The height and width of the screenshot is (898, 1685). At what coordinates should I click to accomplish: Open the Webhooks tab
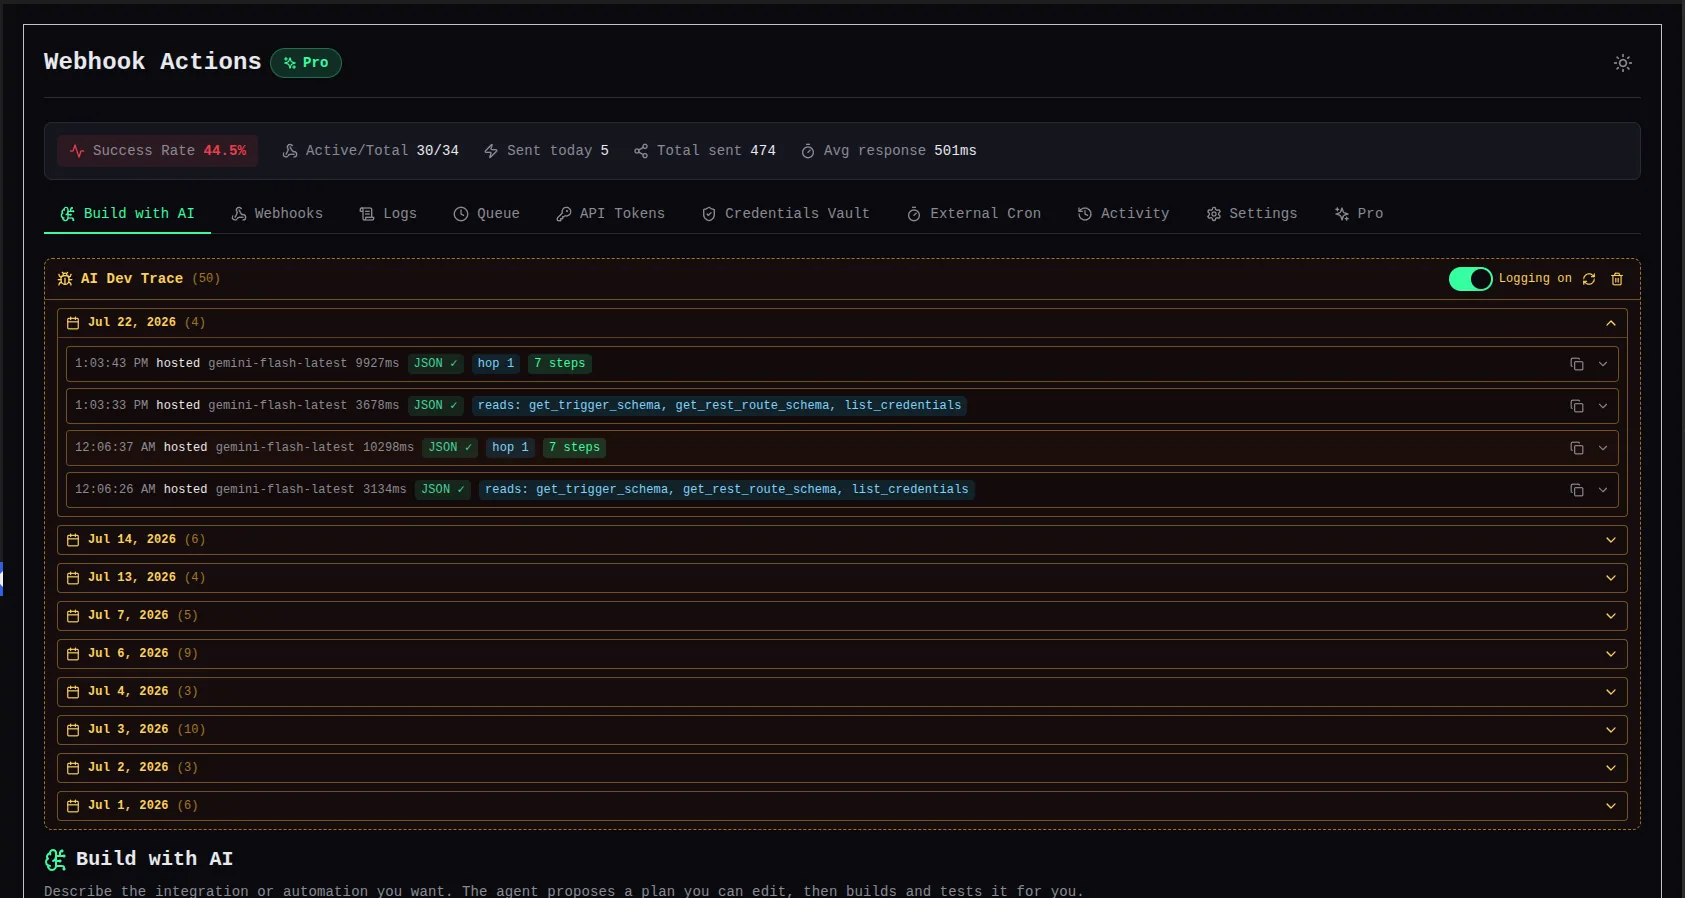pos(277,214)
